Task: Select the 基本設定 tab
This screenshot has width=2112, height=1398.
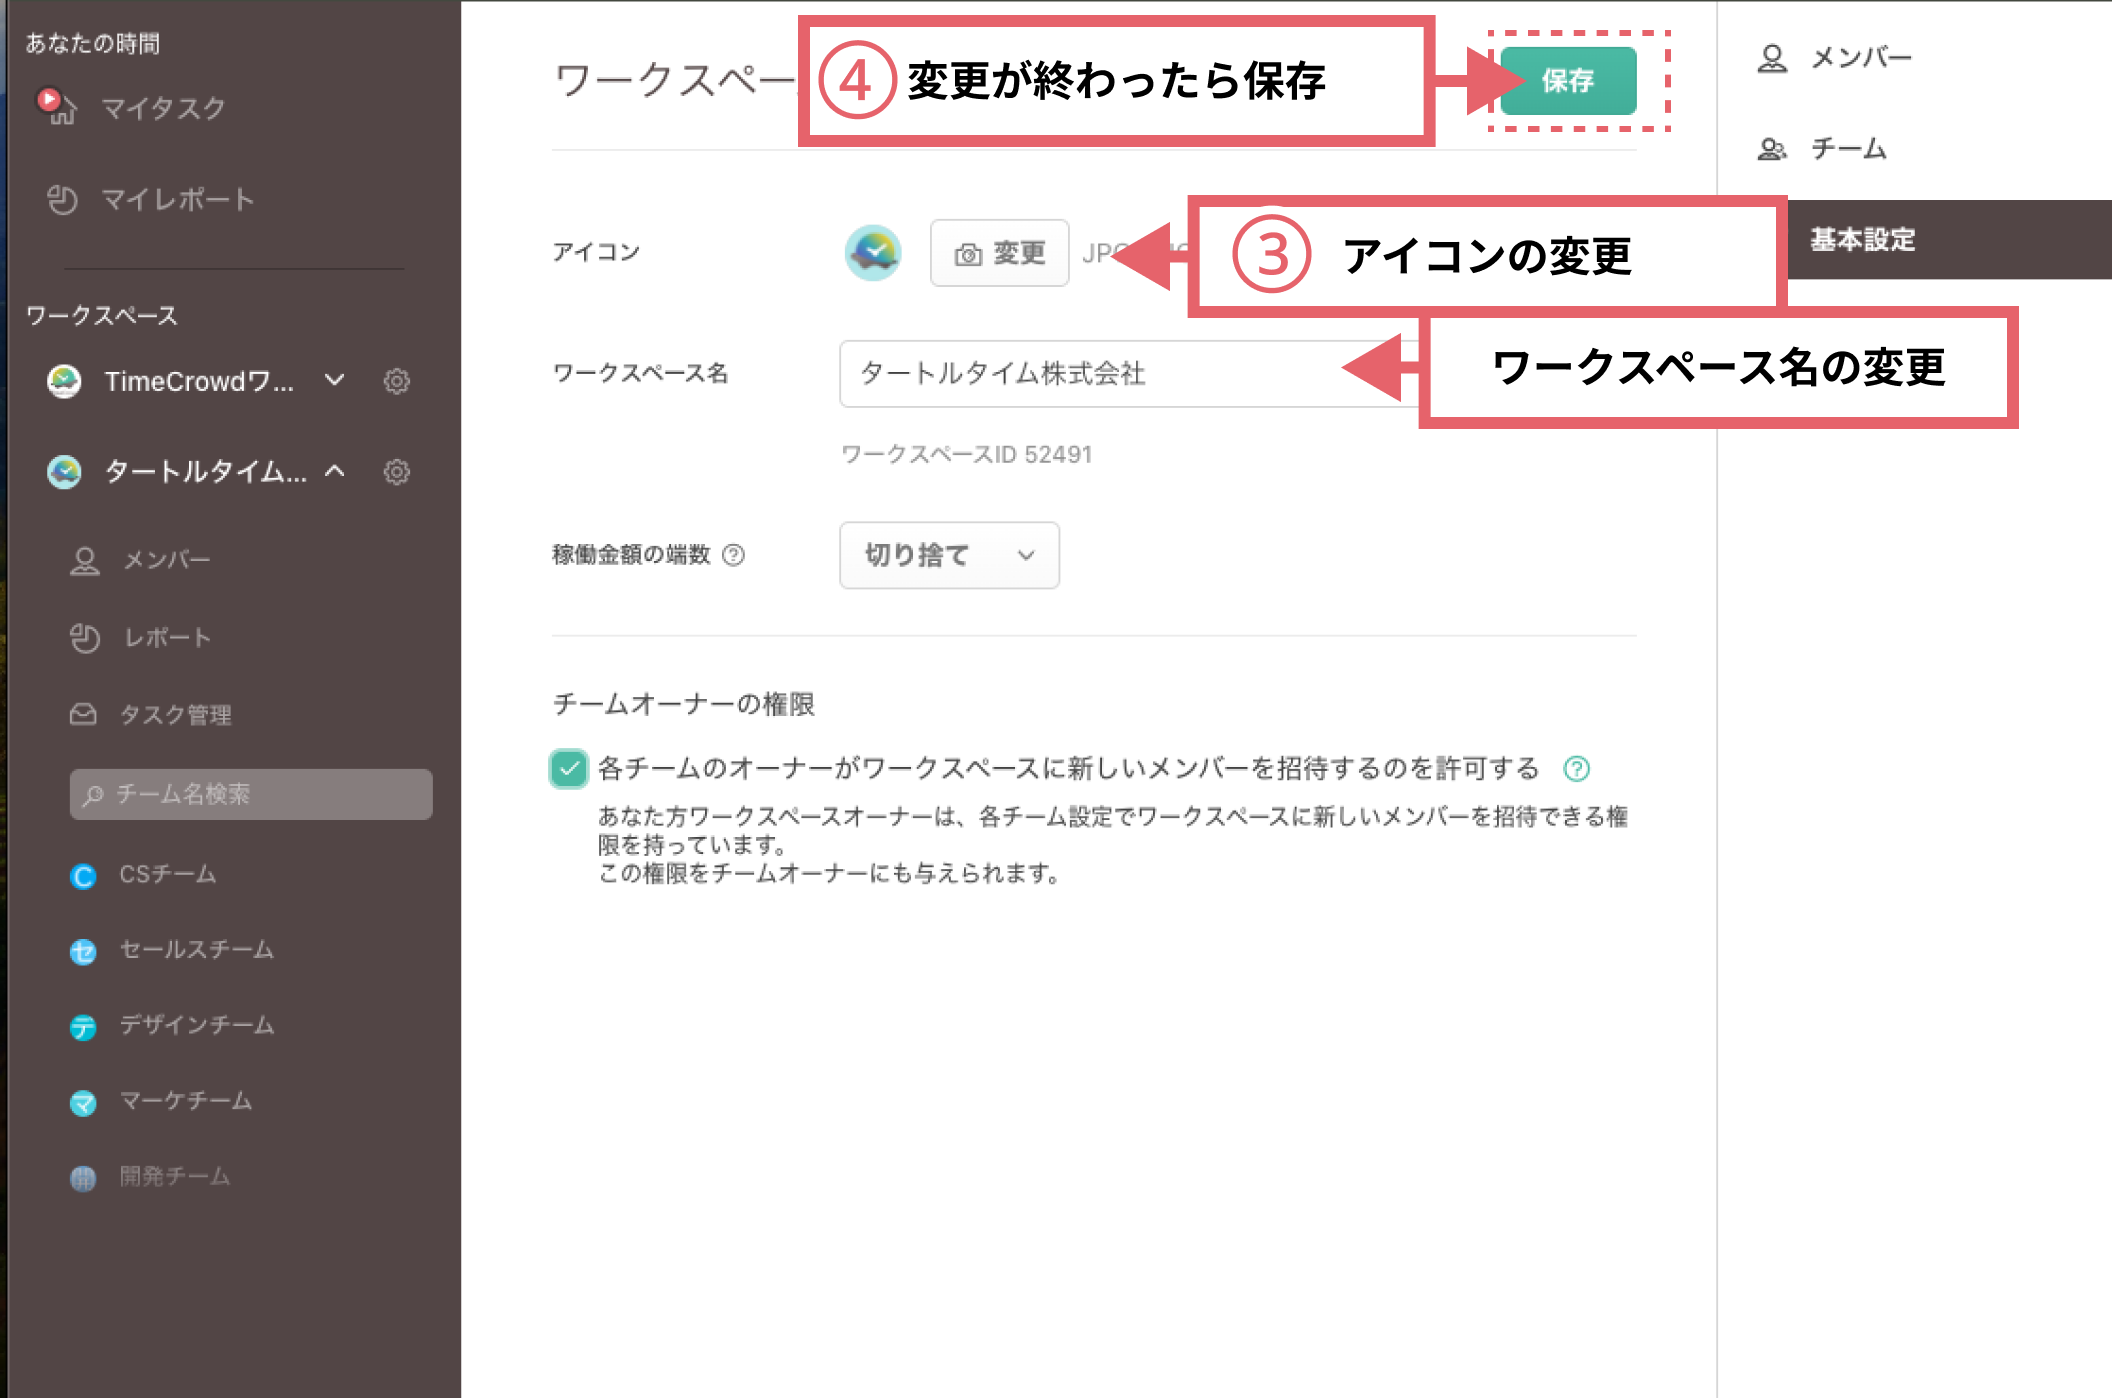Action: pos(1862,240)
